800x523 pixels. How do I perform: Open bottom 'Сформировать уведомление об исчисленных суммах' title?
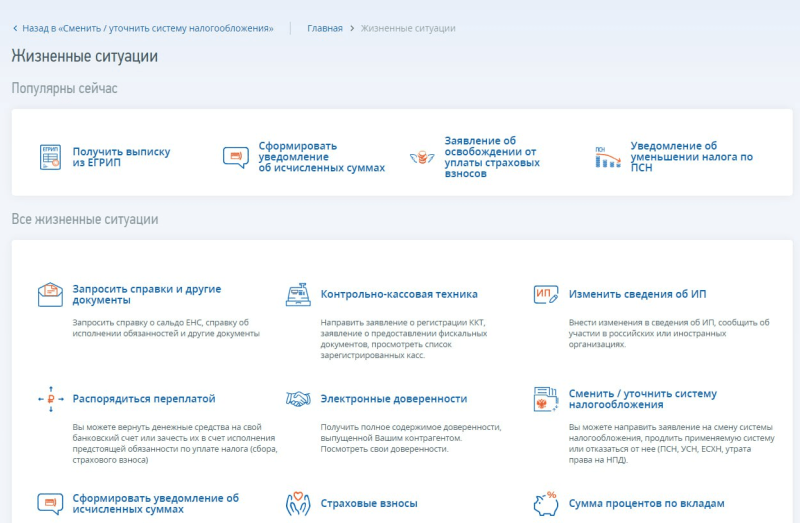click(x=156, y=504)
